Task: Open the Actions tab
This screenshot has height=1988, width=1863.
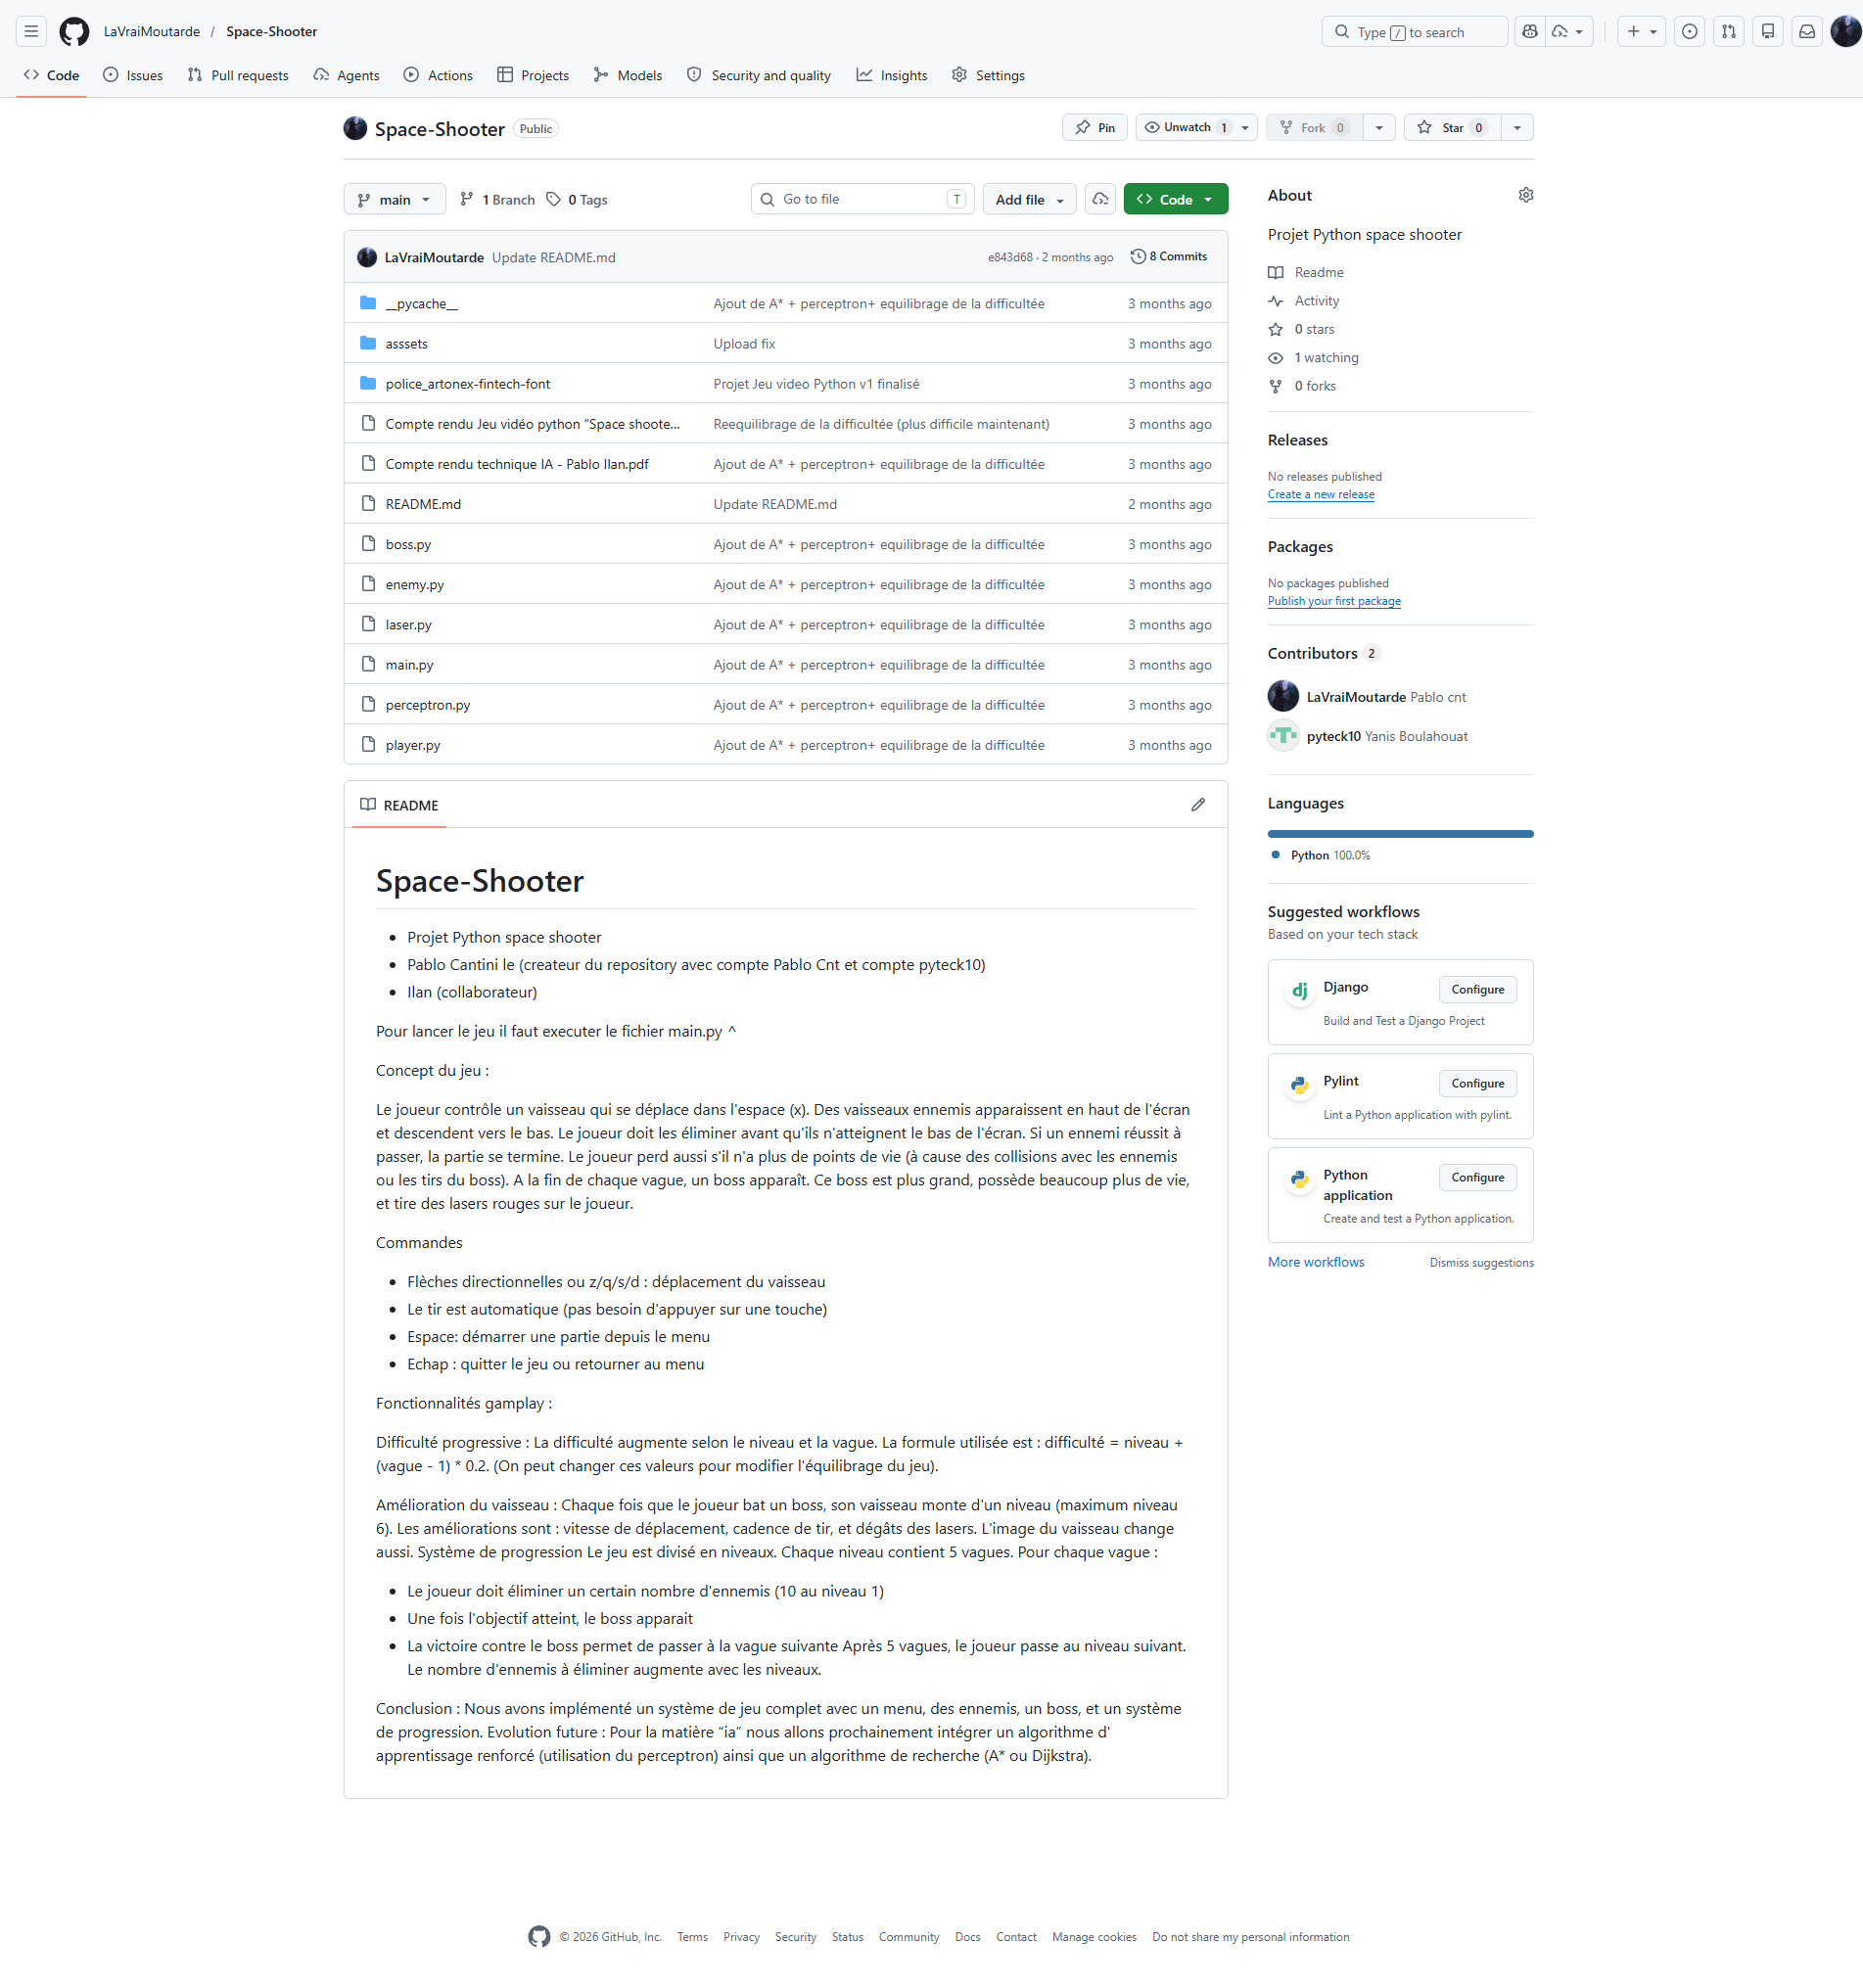Action: (x=438, y=76)
